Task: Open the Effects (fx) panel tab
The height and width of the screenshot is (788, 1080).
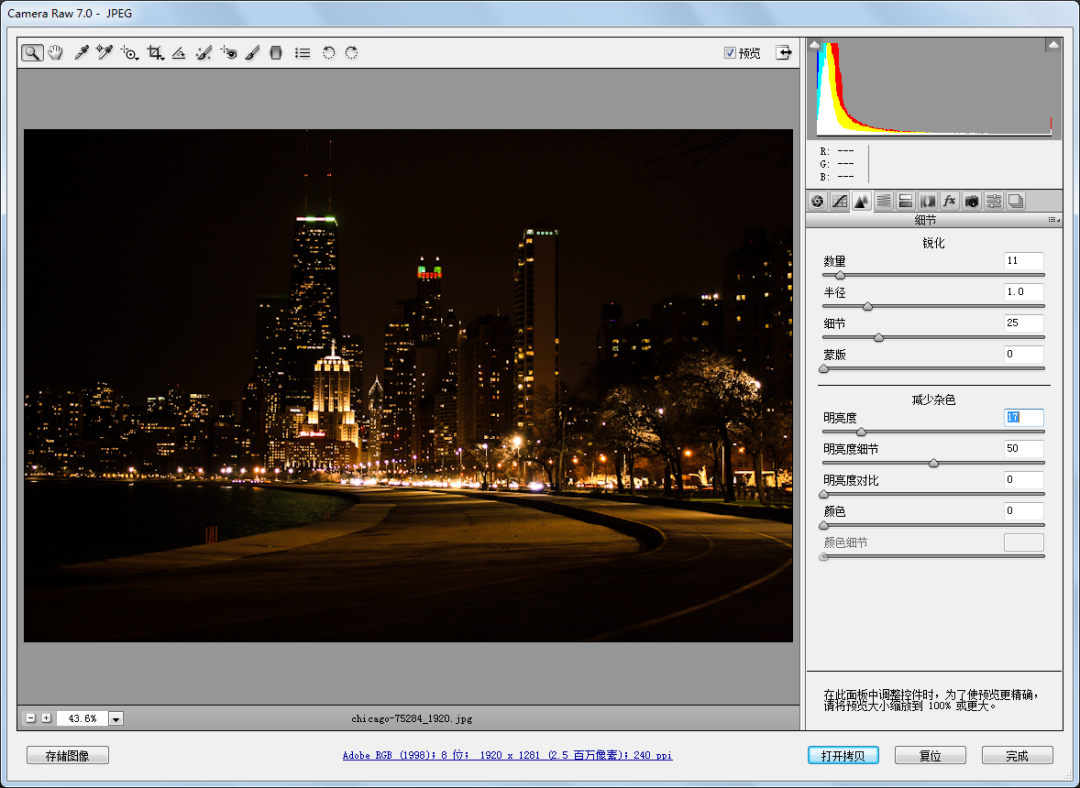Action: [x=950, y=201]
